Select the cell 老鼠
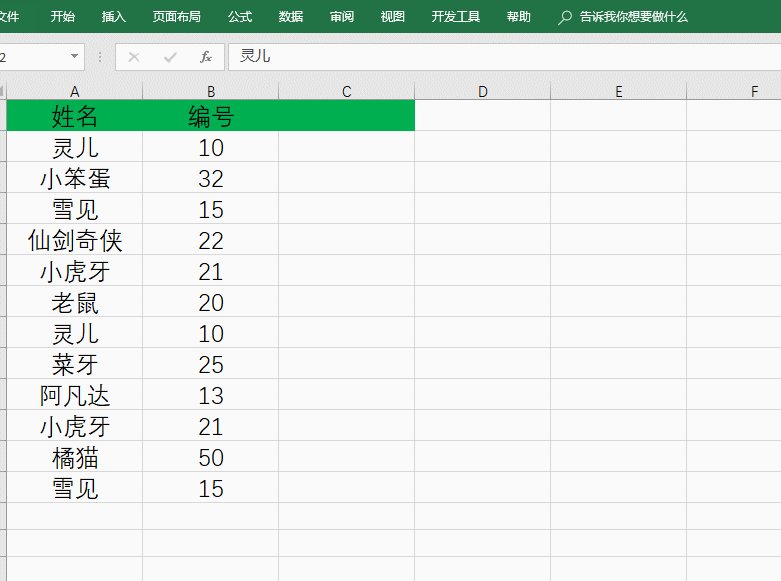This screenshot has height=581, width=781. click(74, 301)
